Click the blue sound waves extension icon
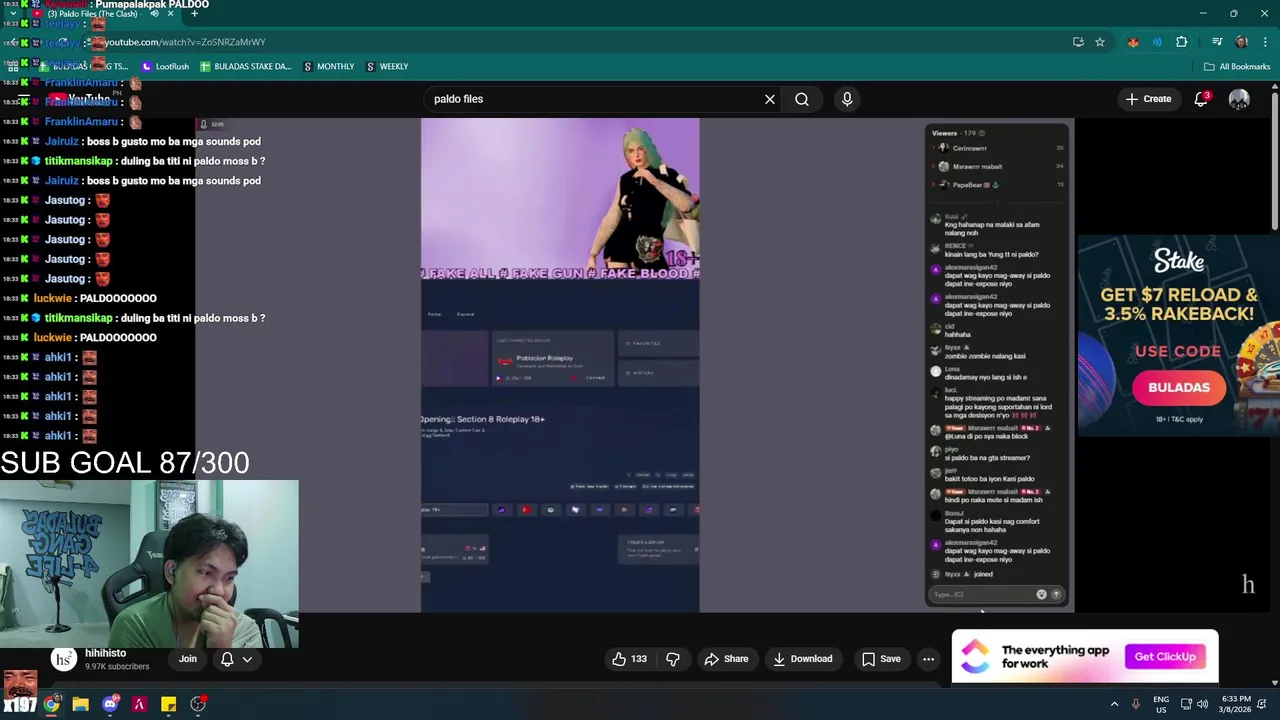Viewport: 1280px width, 720px height. tap(1157, 42)
